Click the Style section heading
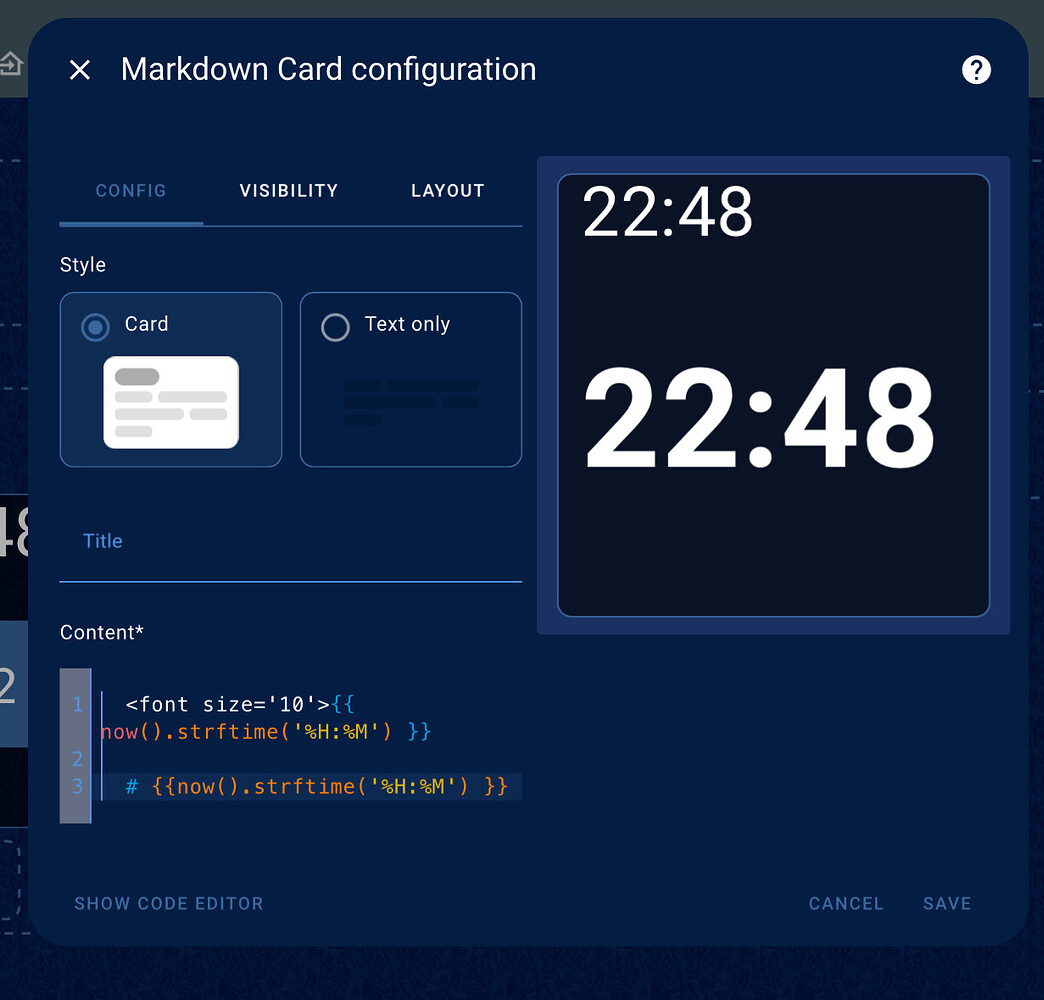 [x=82, y=264]
